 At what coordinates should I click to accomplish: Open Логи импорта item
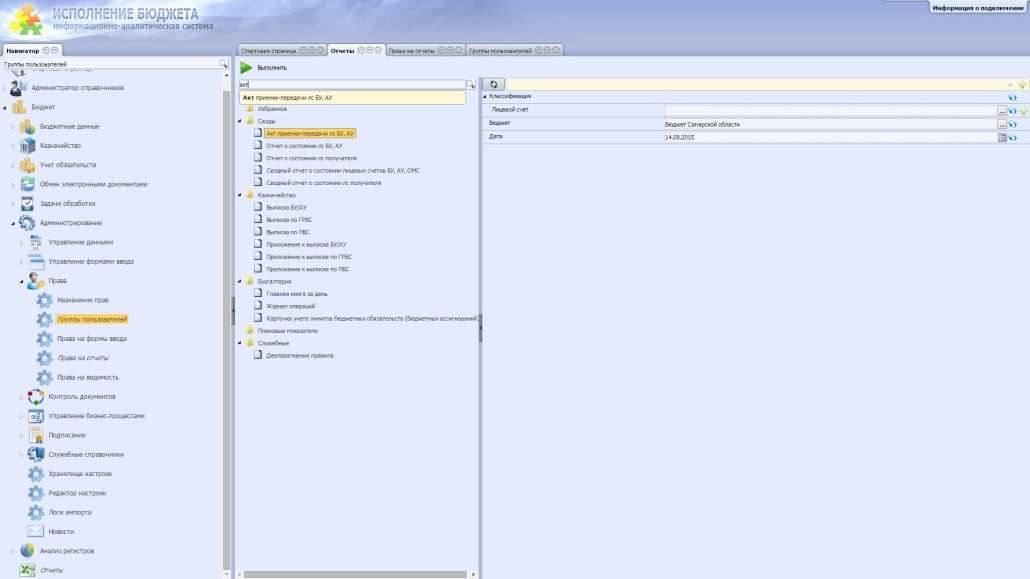[x=70, y=512]
